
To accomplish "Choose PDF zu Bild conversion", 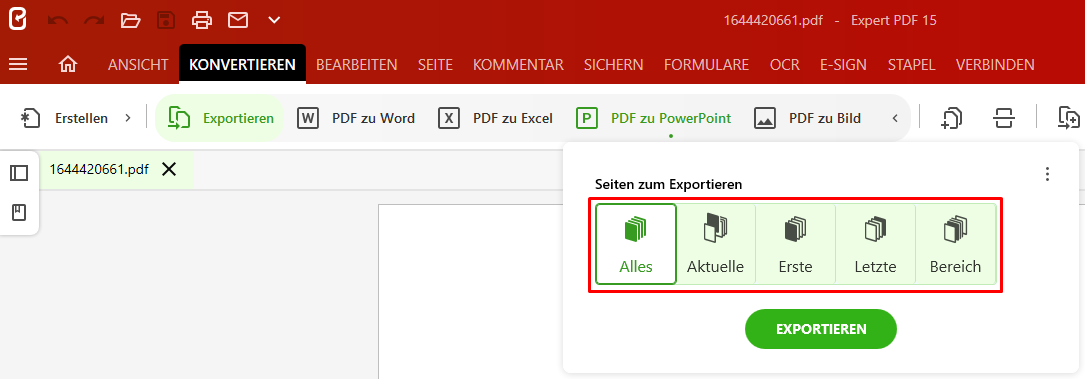I will pos(807,118).
